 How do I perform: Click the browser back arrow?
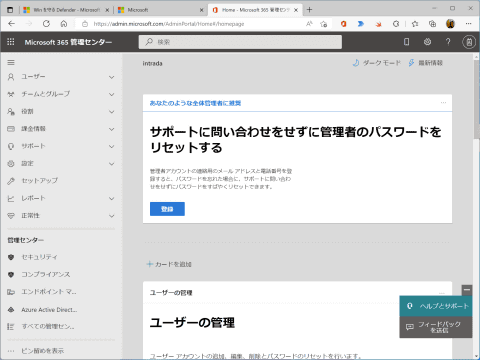[x=12, y=24]
